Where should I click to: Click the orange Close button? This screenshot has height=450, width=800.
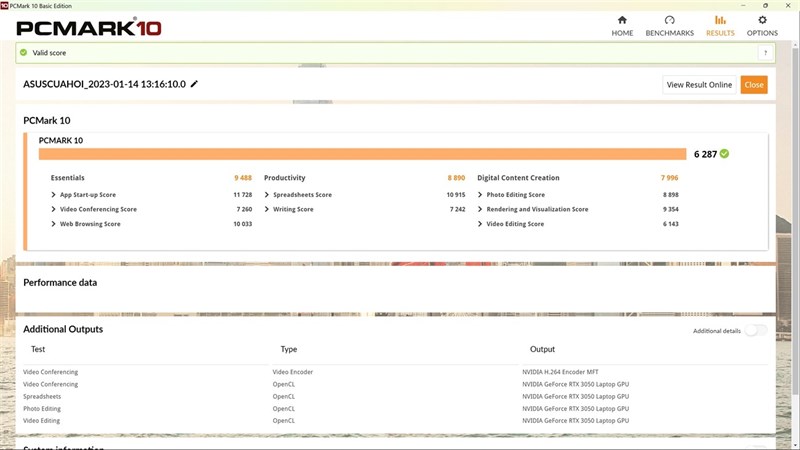(754, 85)
